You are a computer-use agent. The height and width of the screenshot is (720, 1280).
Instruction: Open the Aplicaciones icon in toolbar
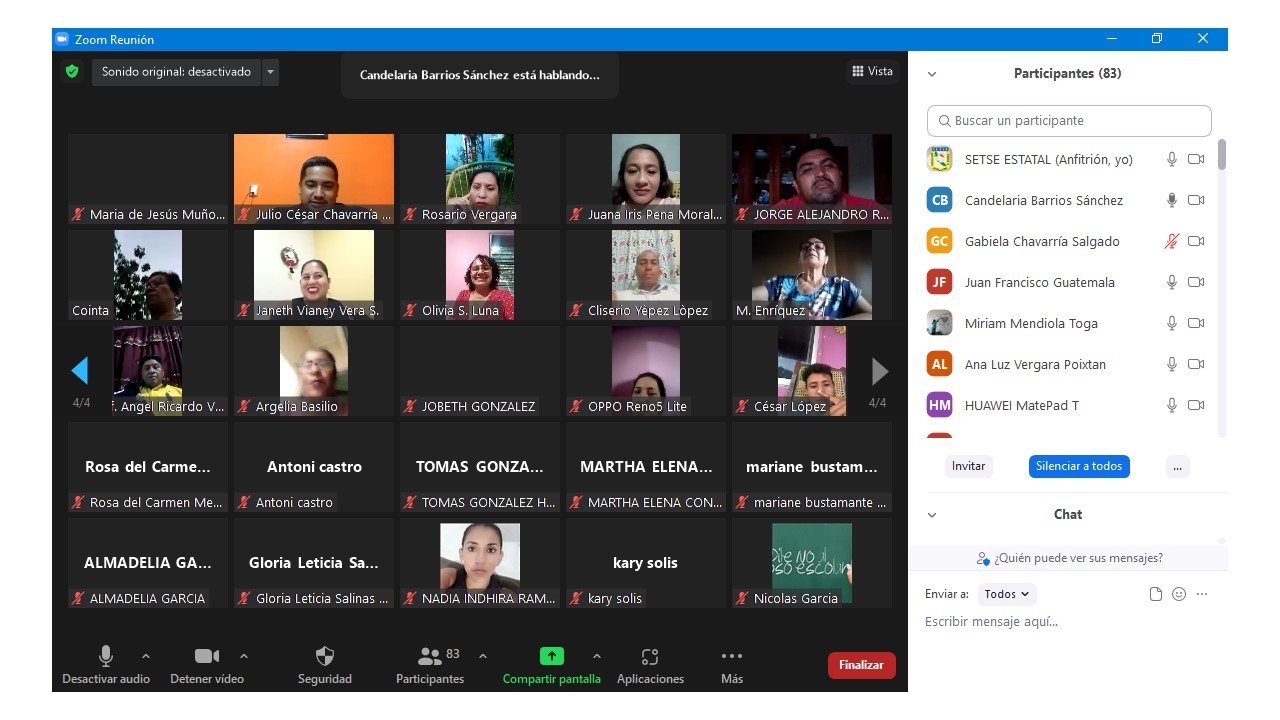[x=650, y=657]
